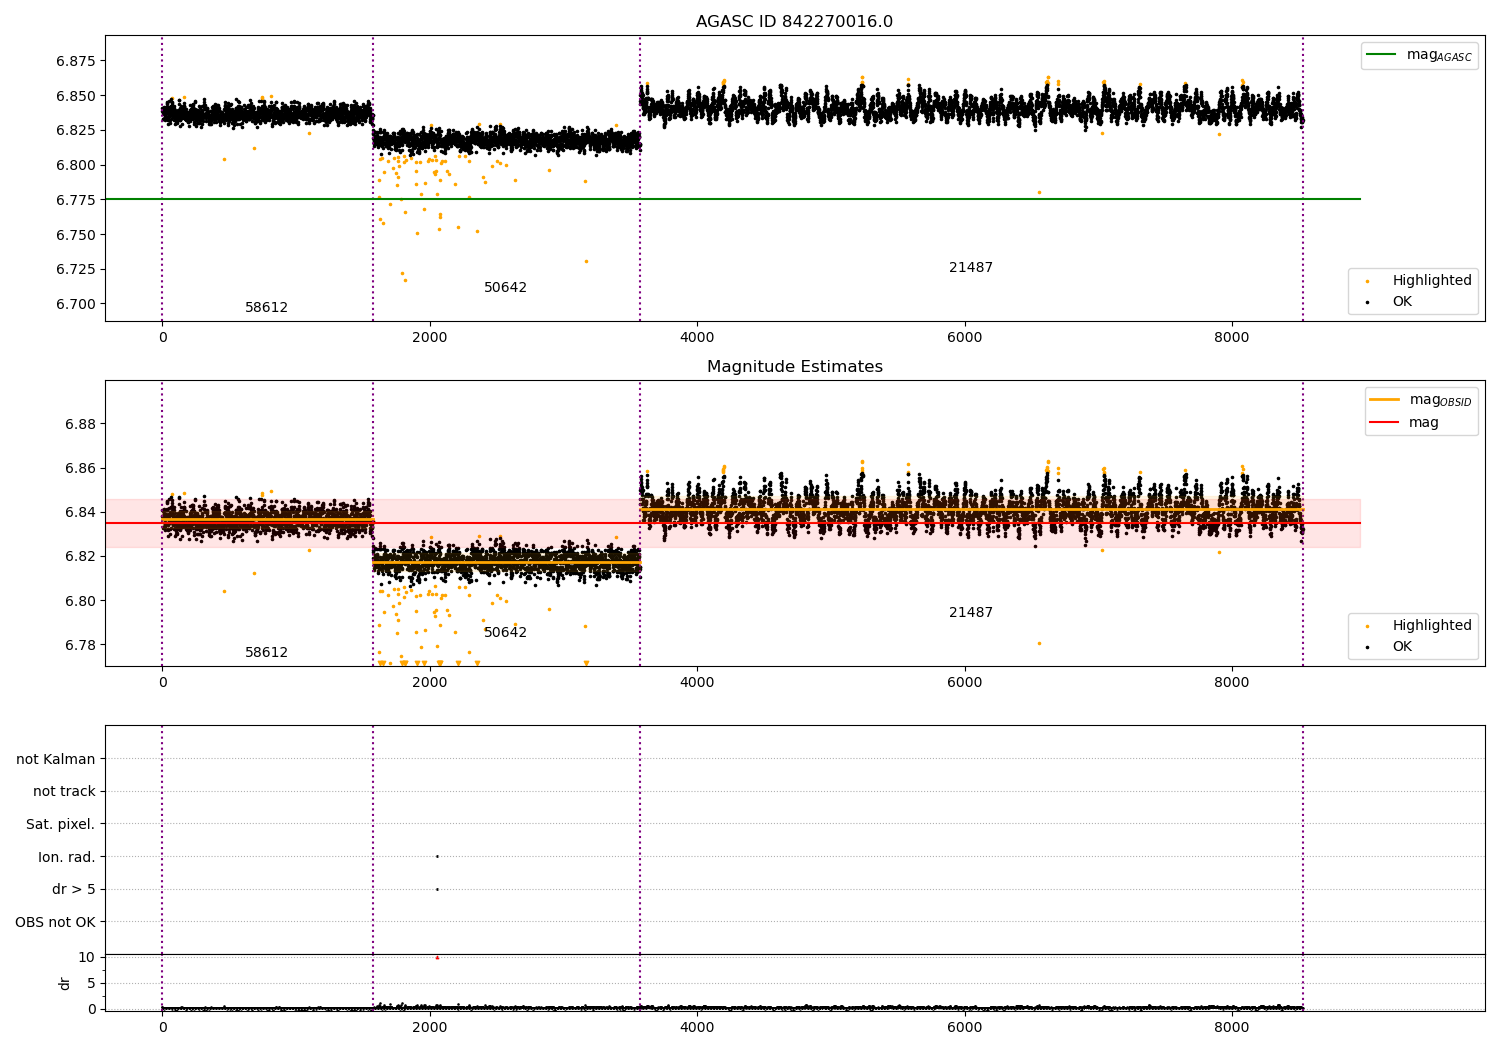Click the not track axis label

(64, 792)
